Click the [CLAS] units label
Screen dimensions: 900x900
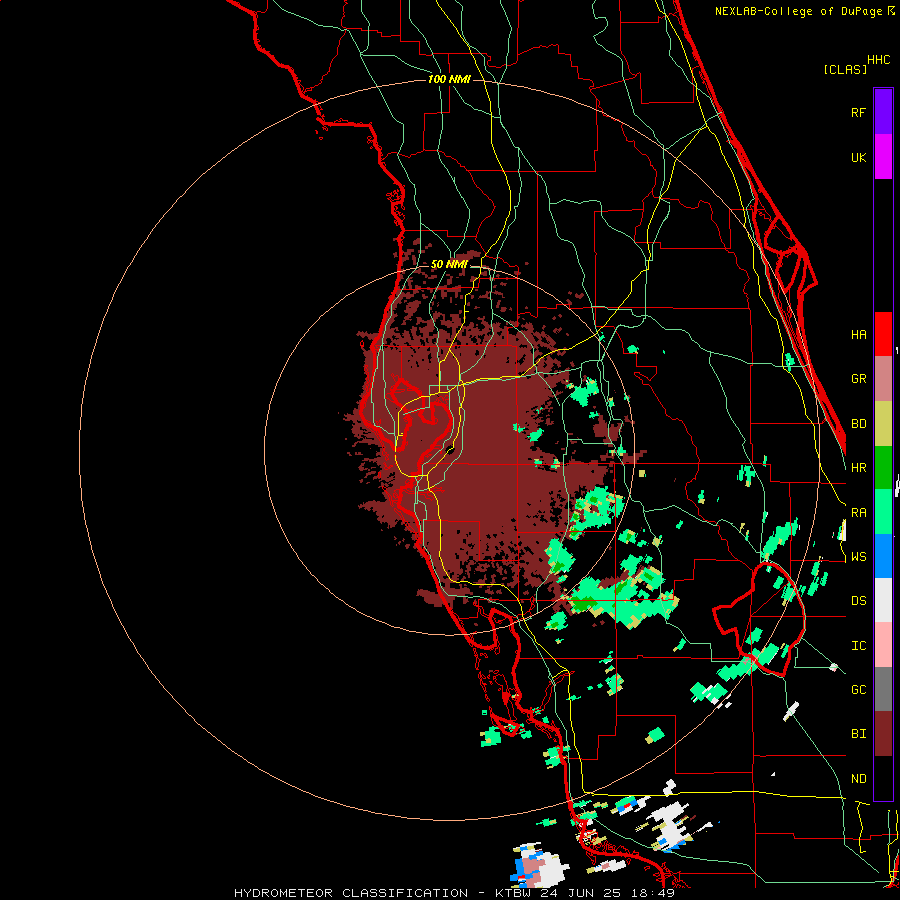[x=845, y=70]
